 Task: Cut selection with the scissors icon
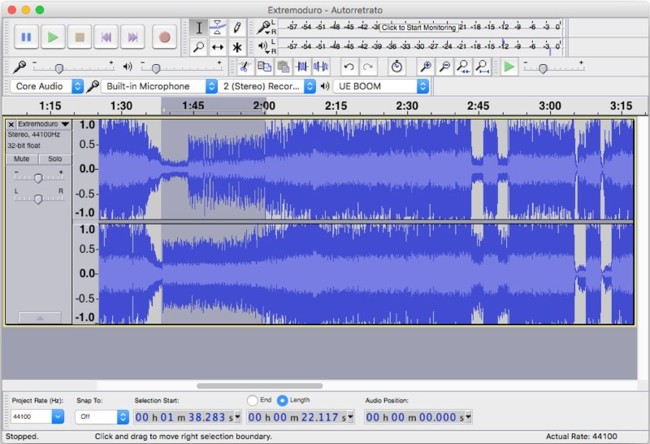[x=245, y=67]
